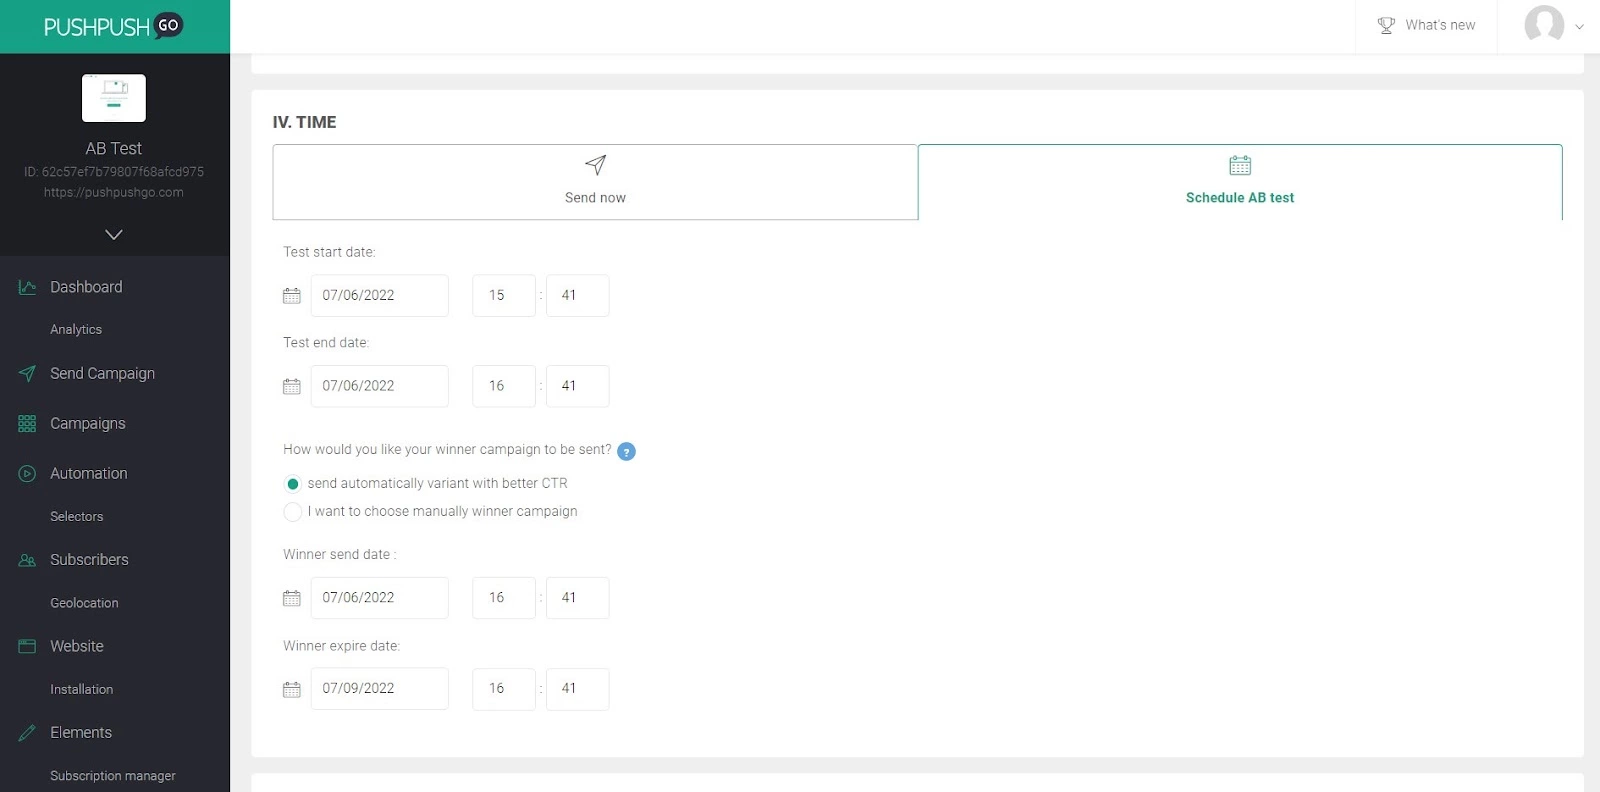Open Subscription manager submenu item
Screen dimensions: 1600x792
[113, 776]
